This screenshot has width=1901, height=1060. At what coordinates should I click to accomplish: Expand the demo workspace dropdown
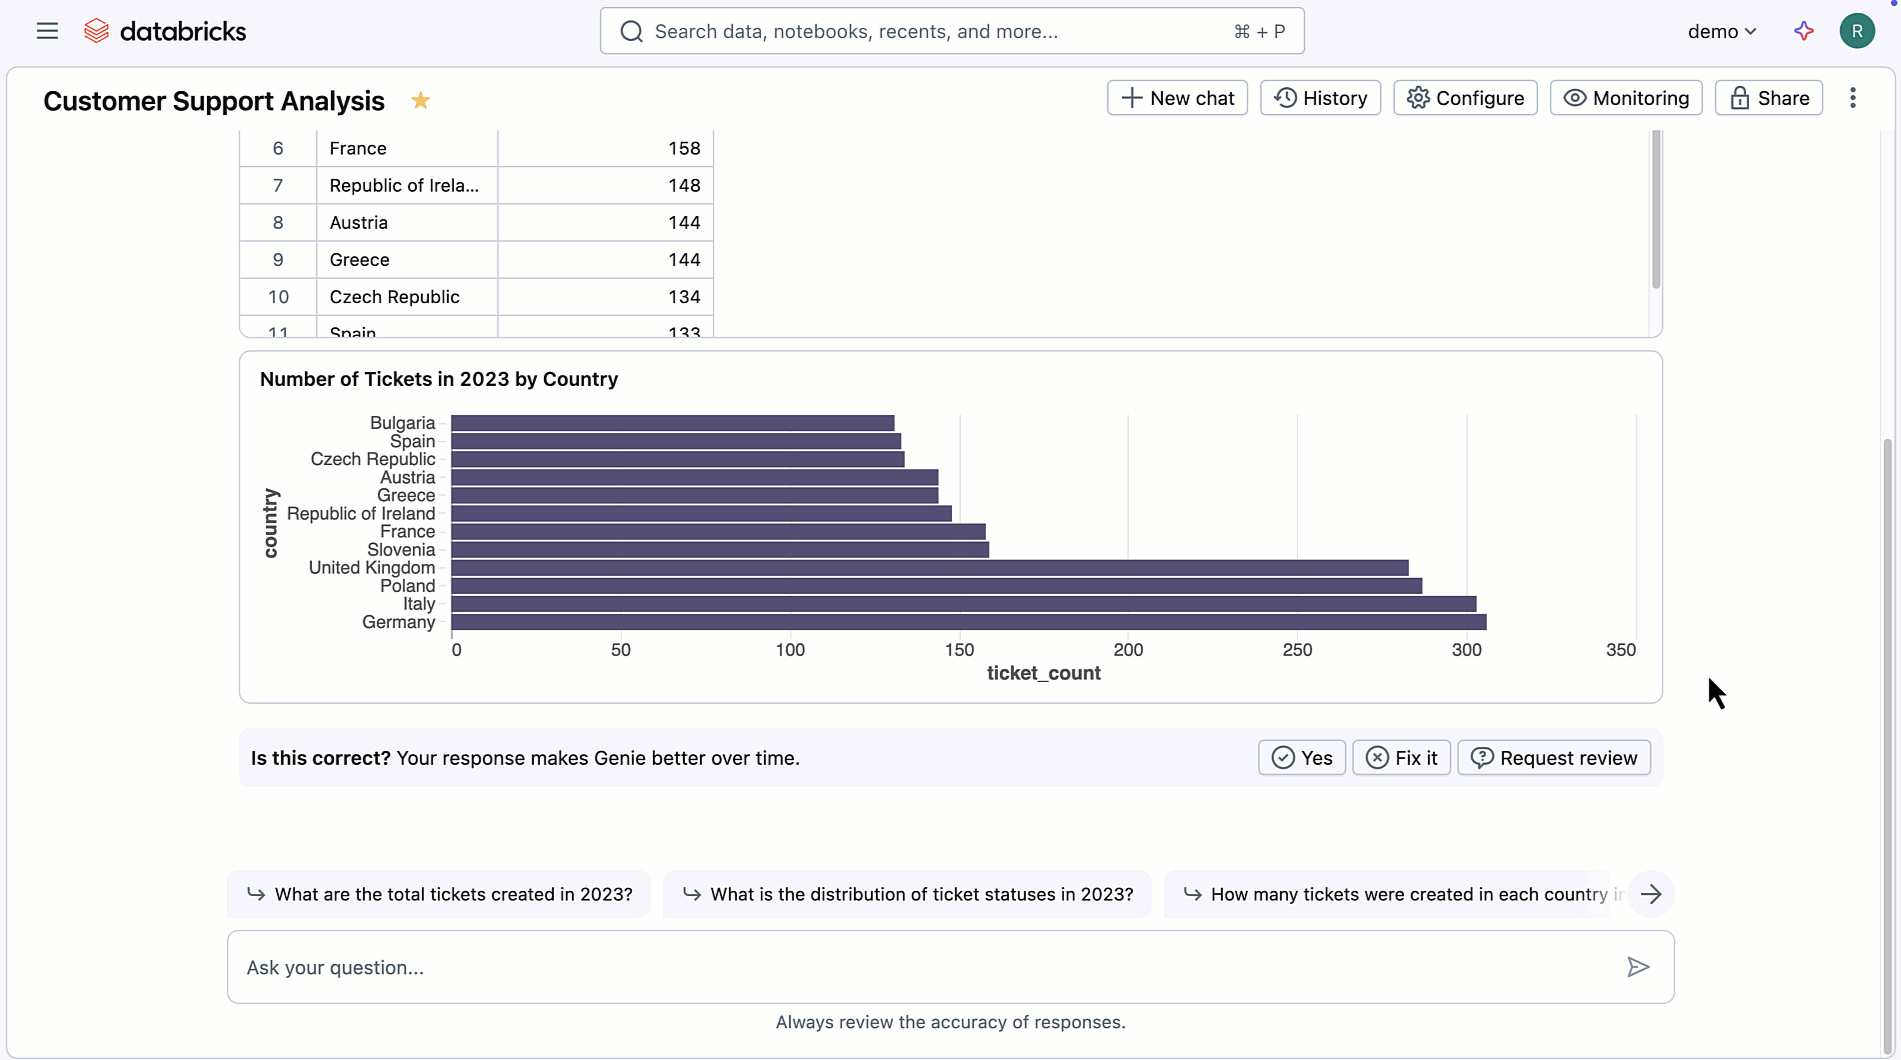pyautogui.click(x=1721, y=31)
